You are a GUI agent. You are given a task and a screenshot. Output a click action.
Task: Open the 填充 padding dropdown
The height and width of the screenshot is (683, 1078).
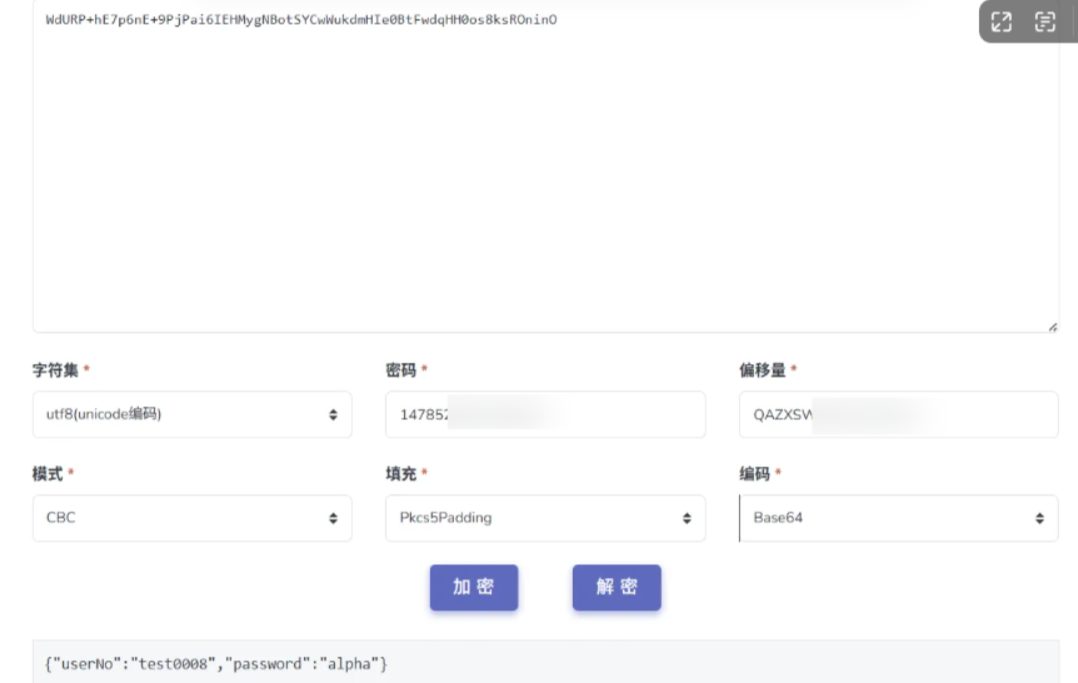click(x=545, y=518)
